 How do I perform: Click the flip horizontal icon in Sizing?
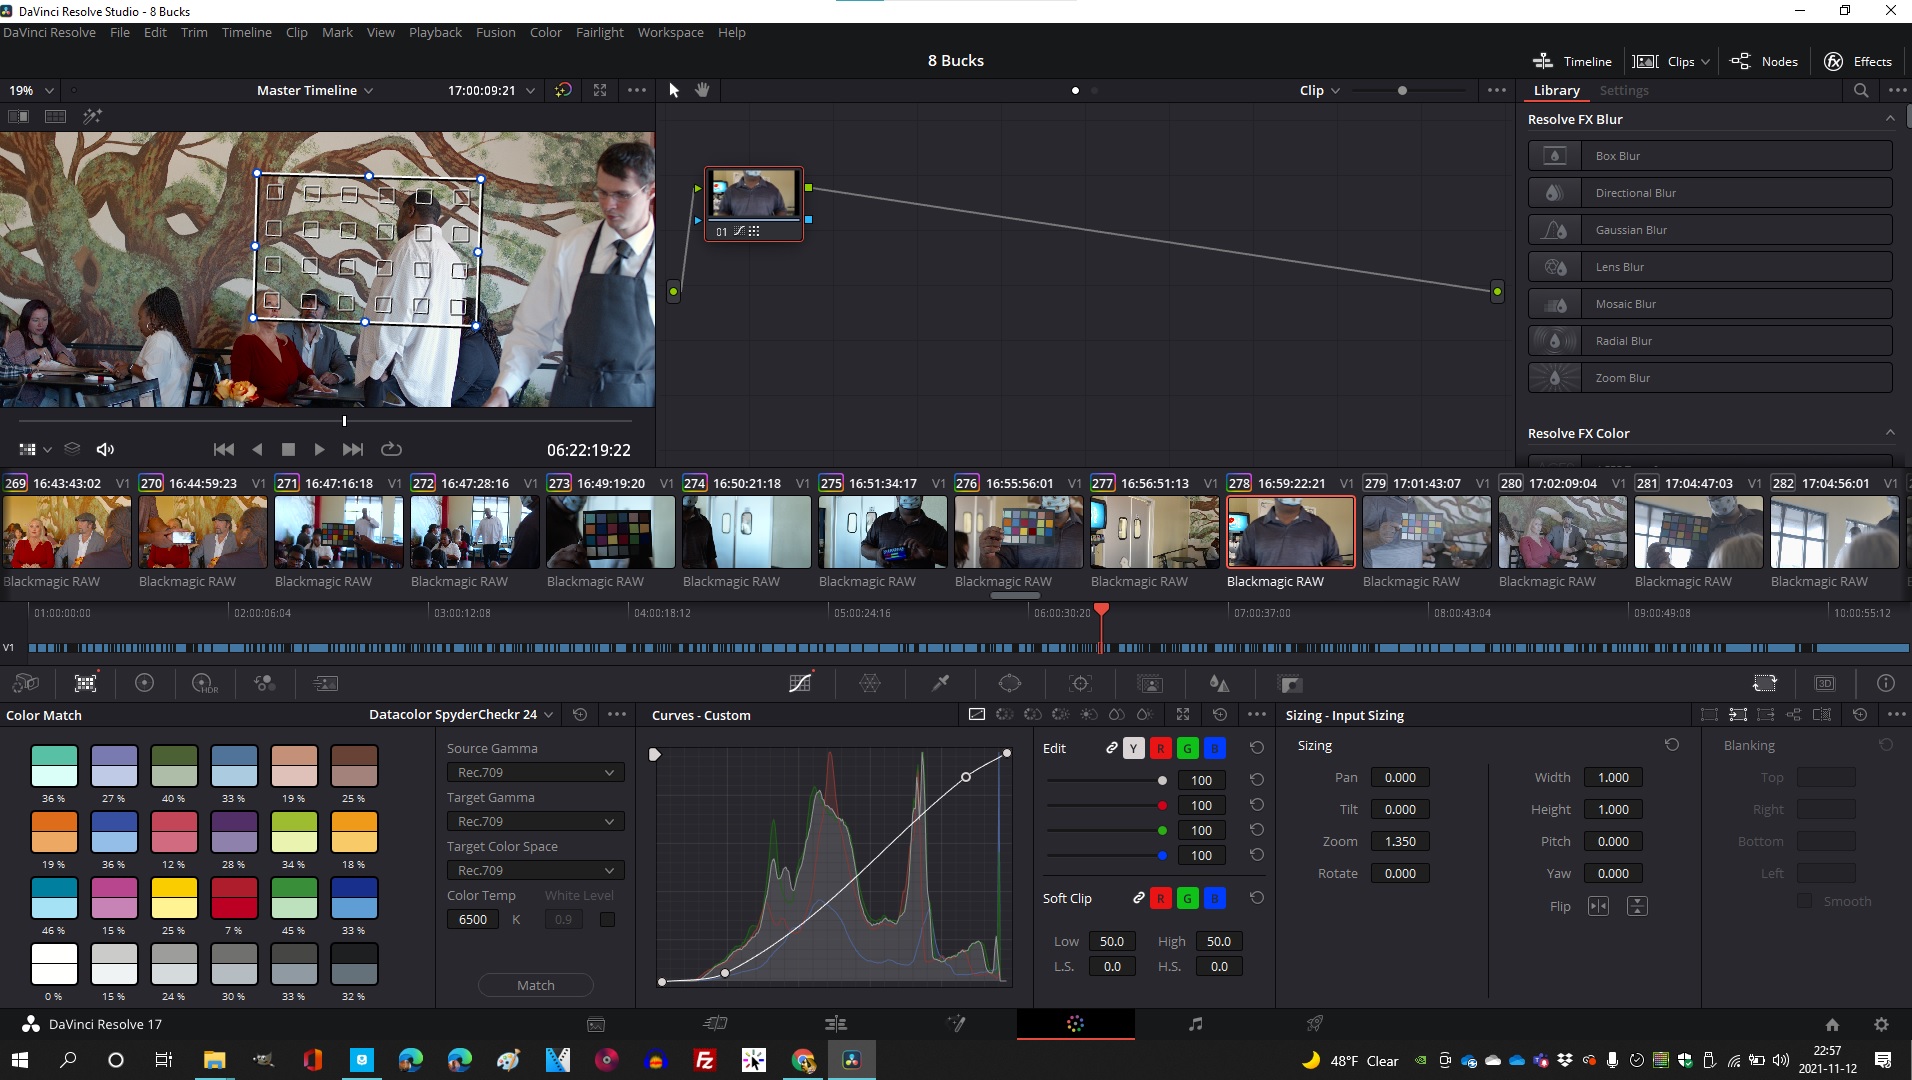coord(1598,906)
